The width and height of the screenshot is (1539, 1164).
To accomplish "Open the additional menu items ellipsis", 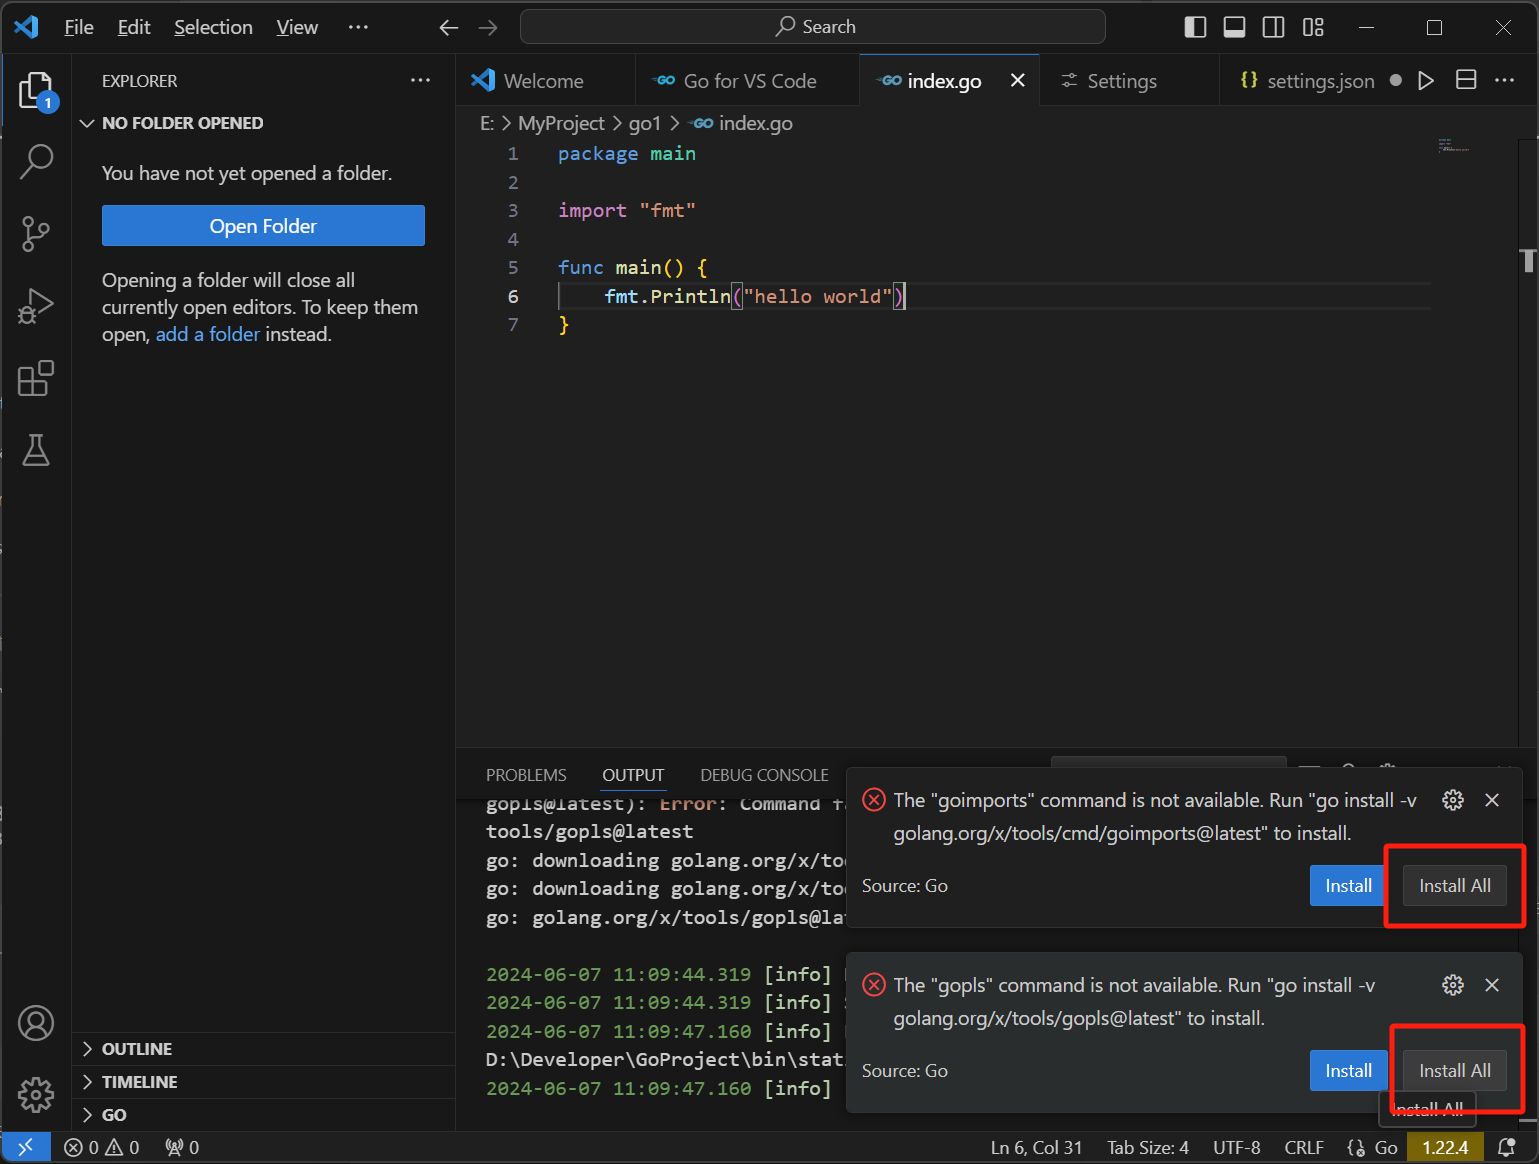I will pos(358,27).
